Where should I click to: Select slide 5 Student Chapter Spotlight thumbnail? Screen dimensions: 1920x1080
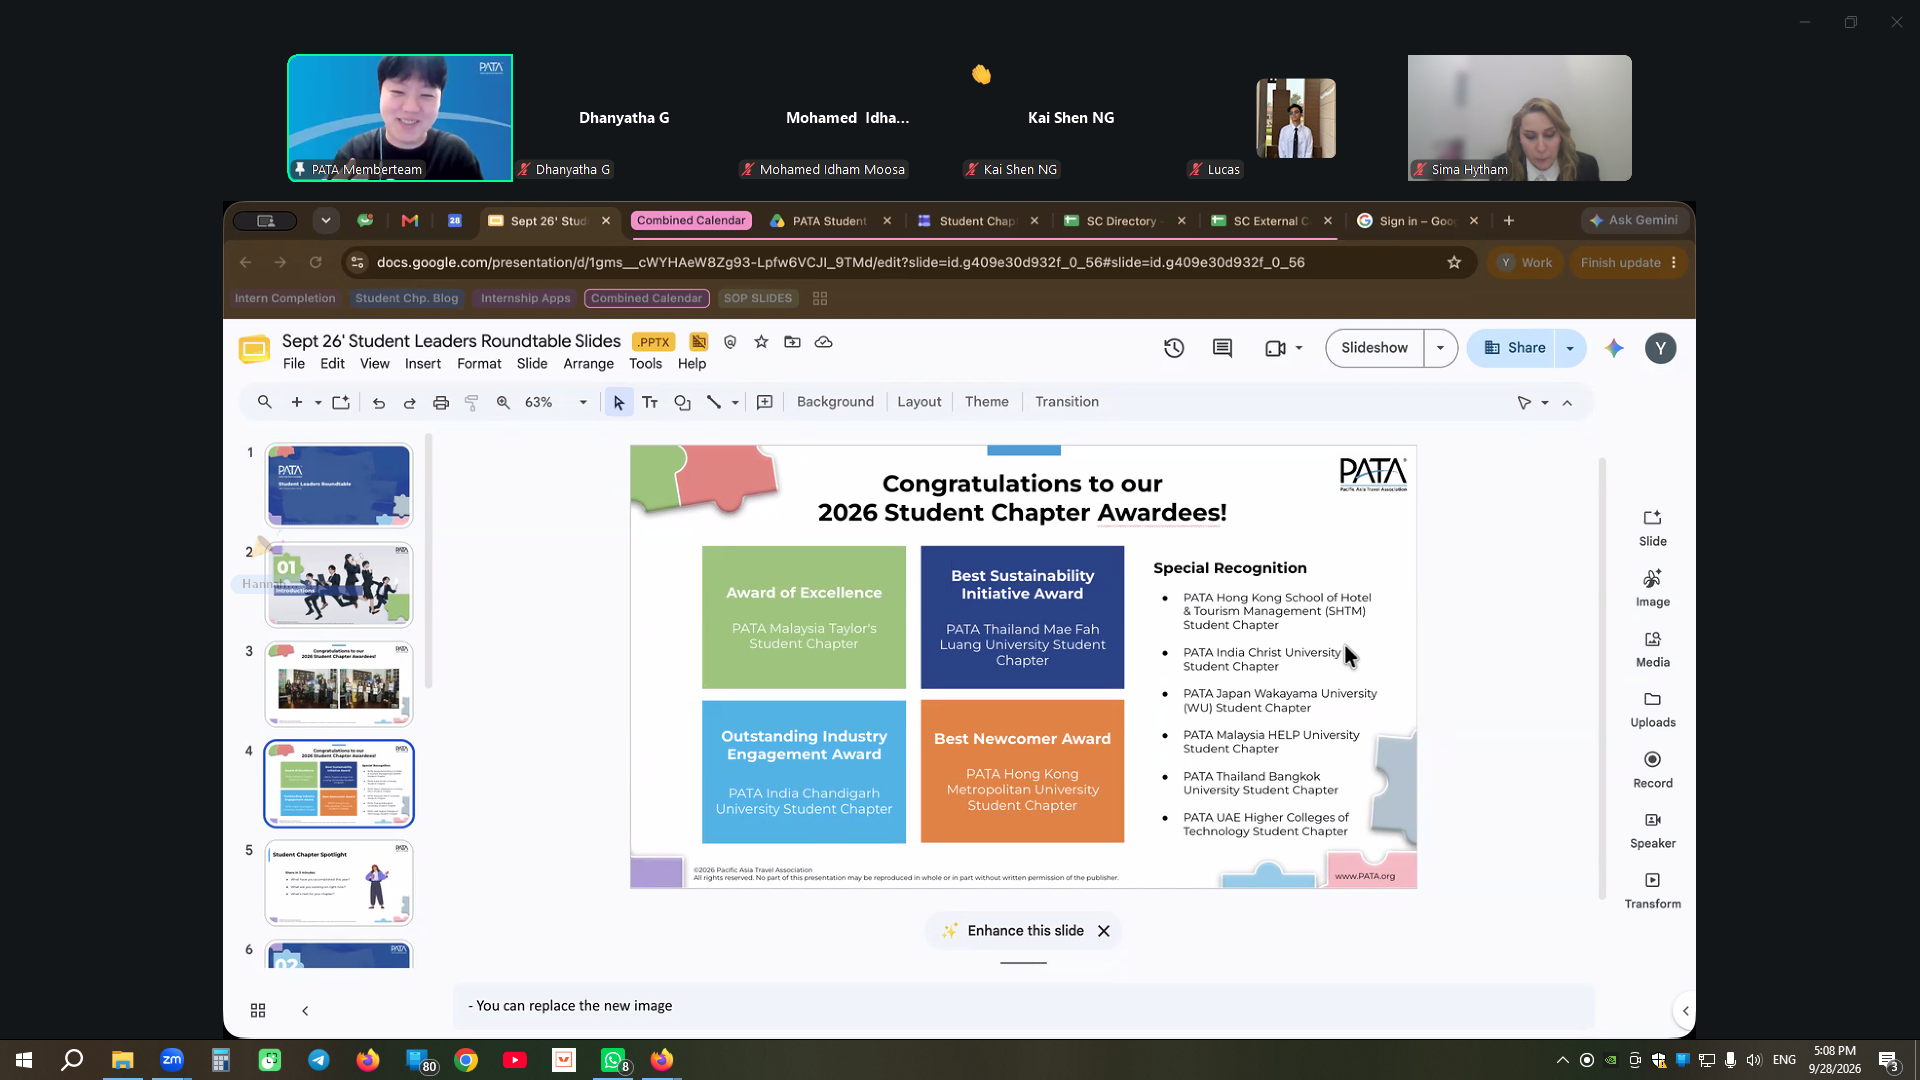(339, 883)
